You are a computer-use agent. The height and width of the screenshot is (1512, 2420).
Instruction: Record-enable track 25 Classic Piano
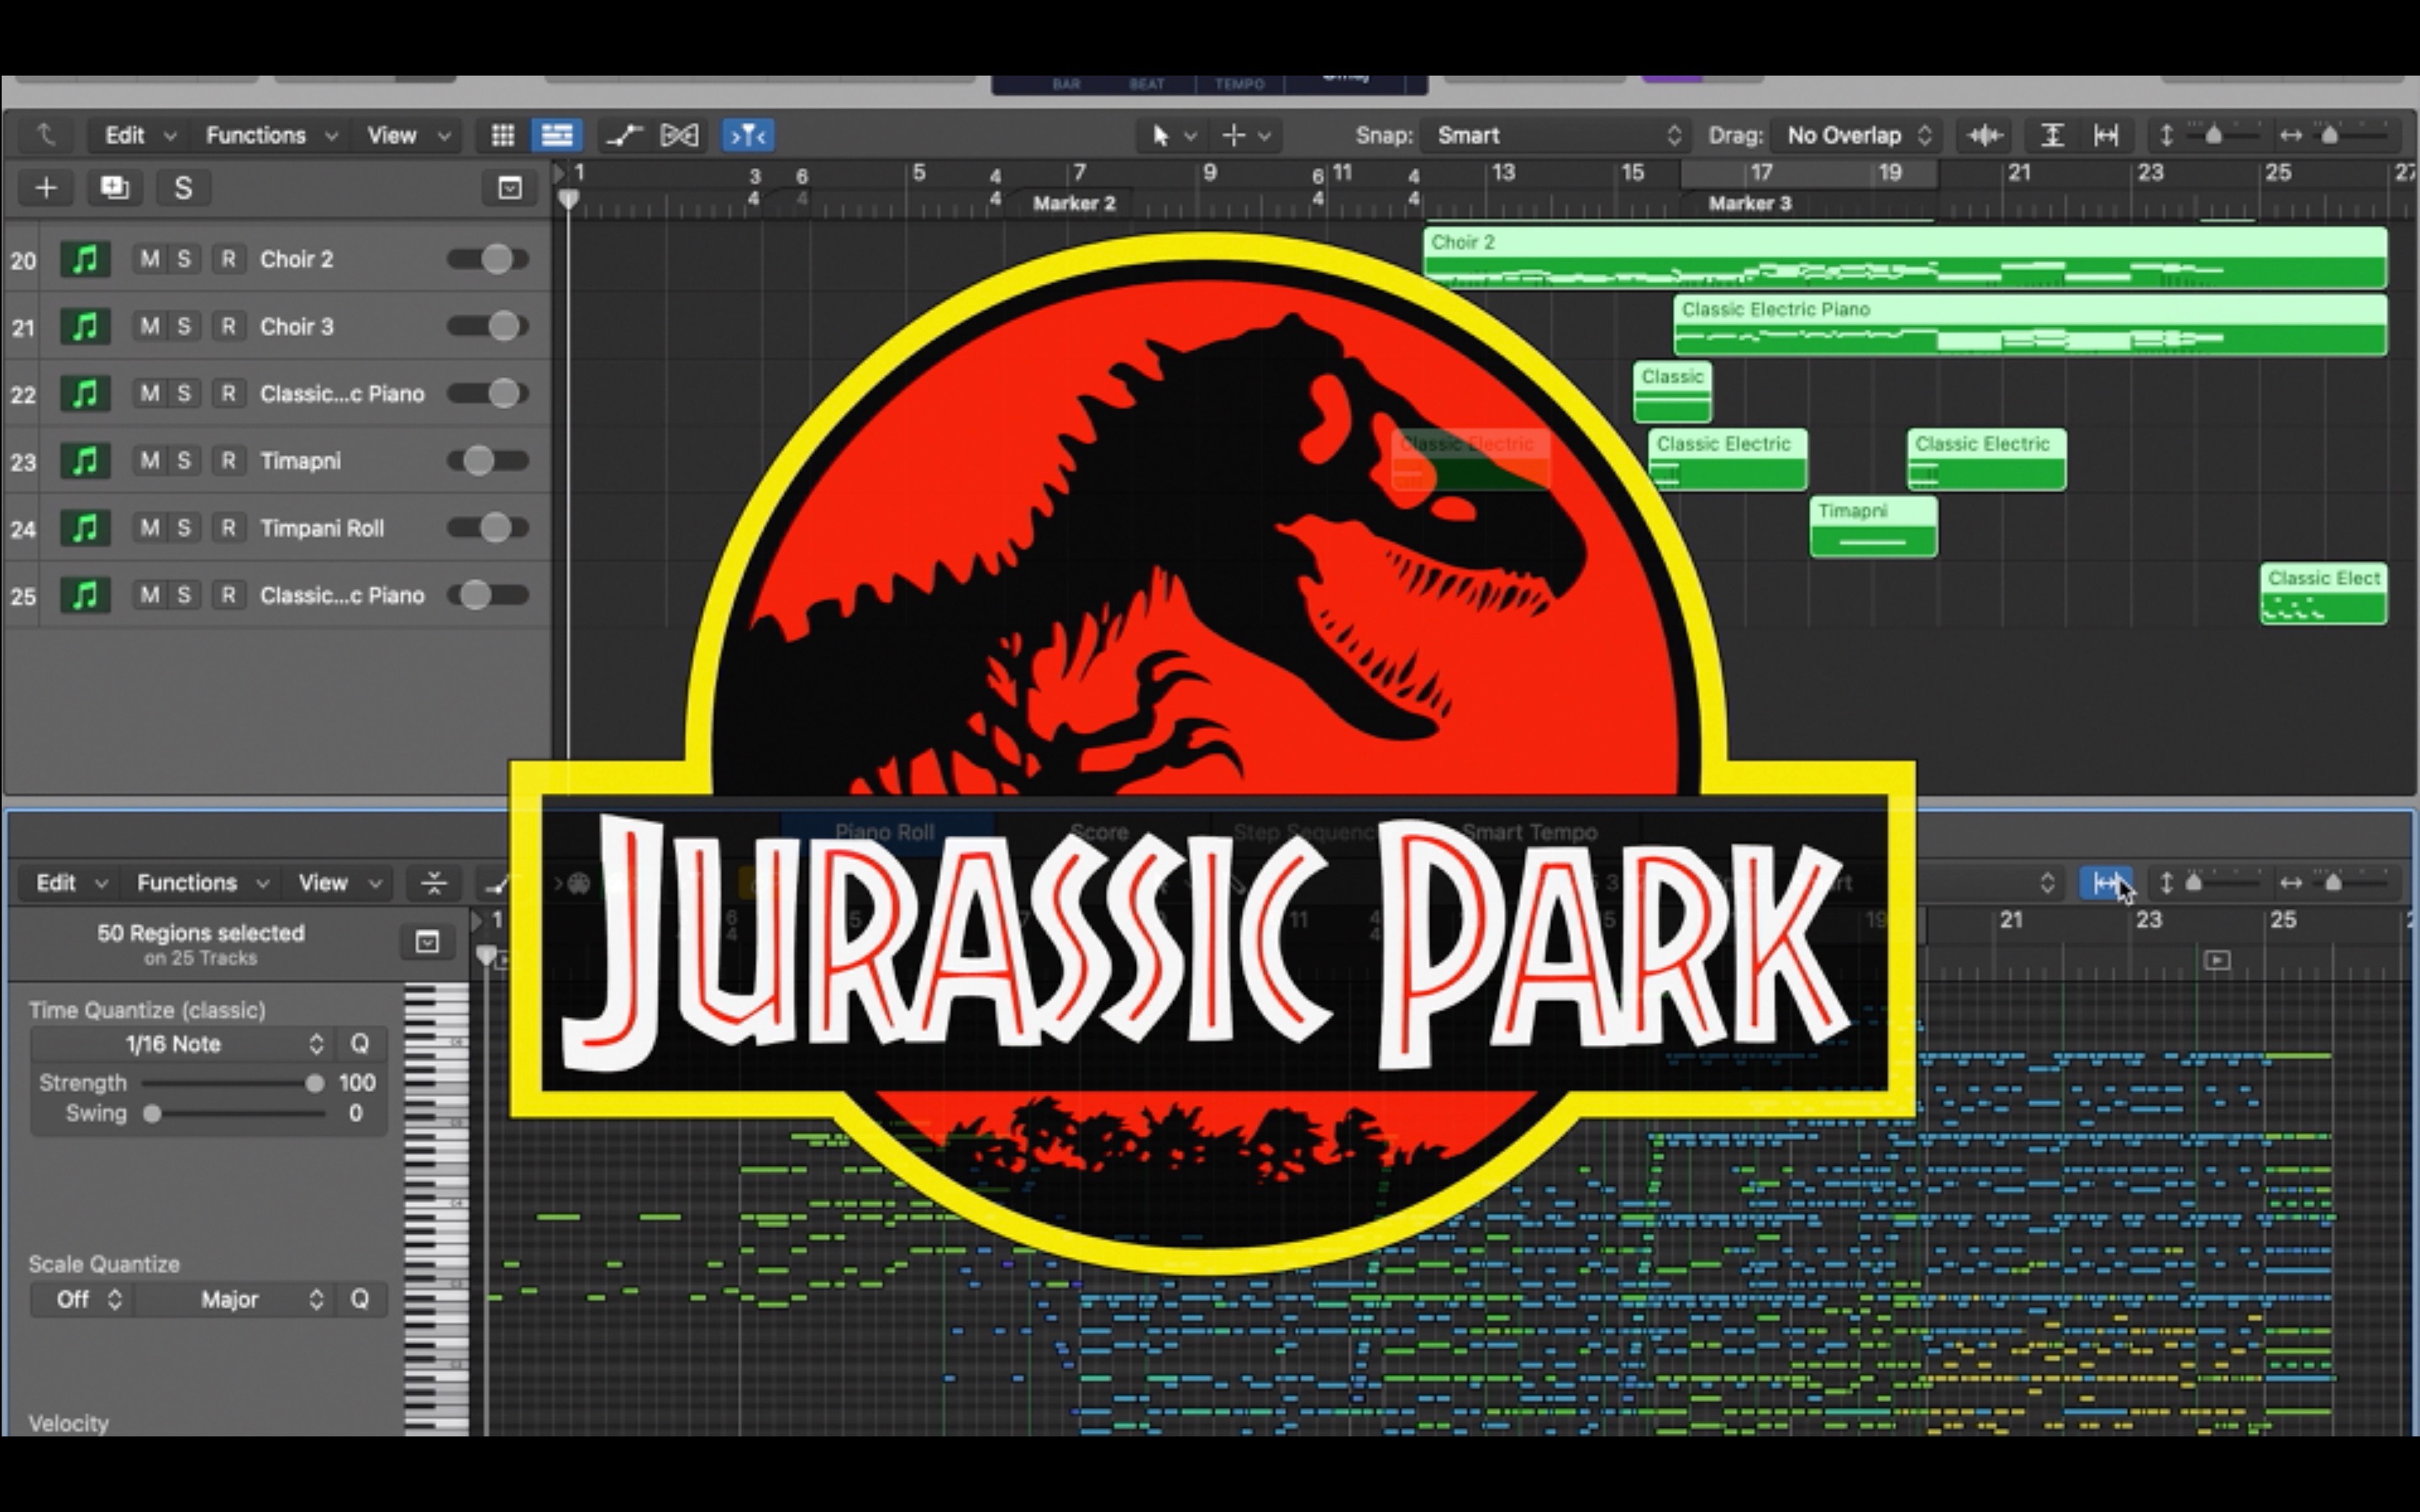[x=228, y=595]
